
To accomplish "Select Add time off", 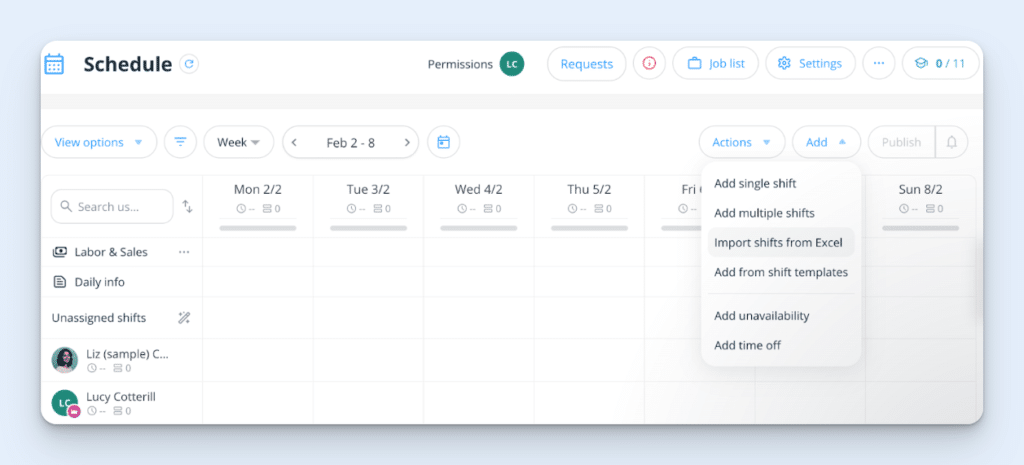I will (780, 345).
